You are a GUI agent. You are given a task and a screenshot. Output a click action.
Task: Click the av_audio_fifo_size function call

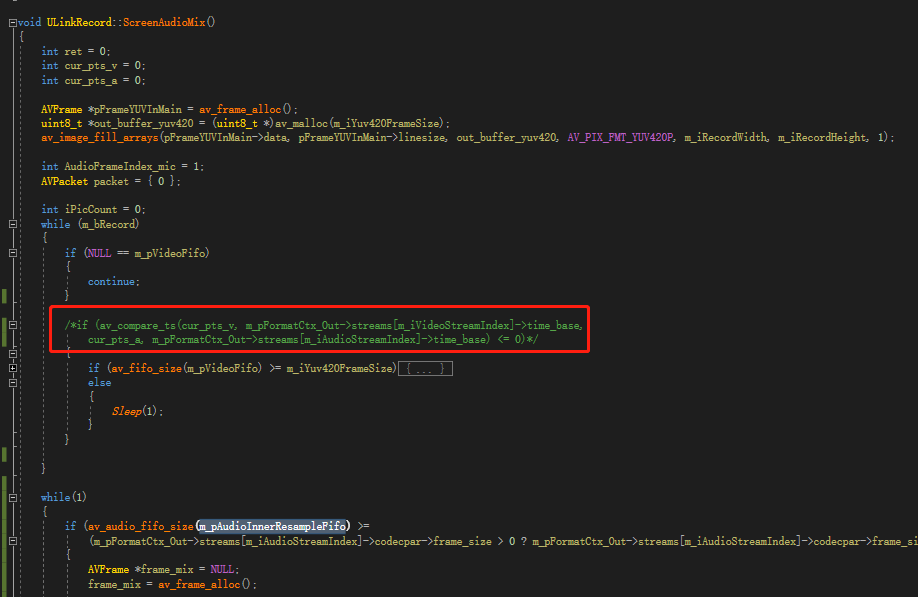(x=141, y=526)
